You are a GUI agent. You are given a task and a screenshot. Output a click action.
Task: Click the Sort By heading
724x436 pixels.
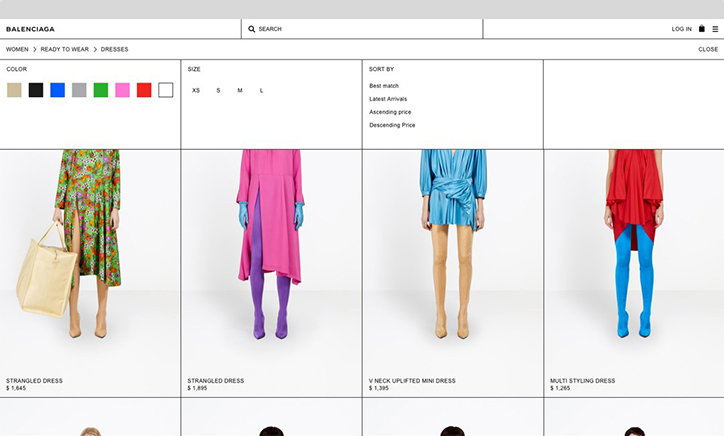(x=381, y=69)
